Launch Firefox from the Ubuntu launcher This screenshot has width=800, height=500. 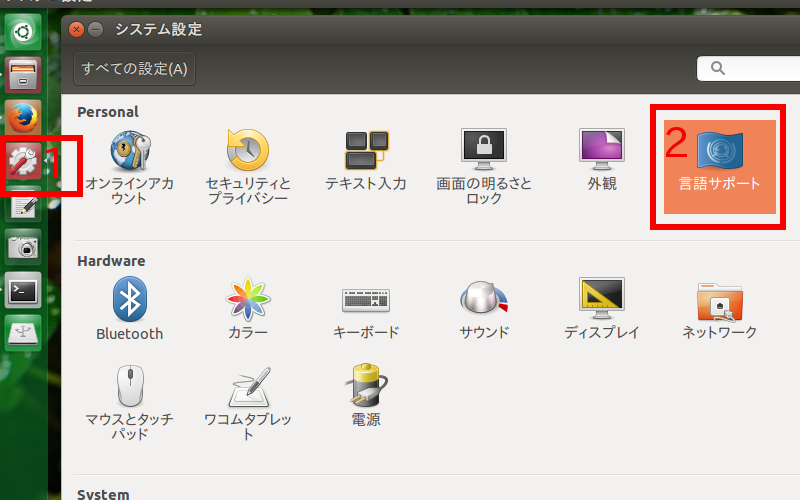23,116
